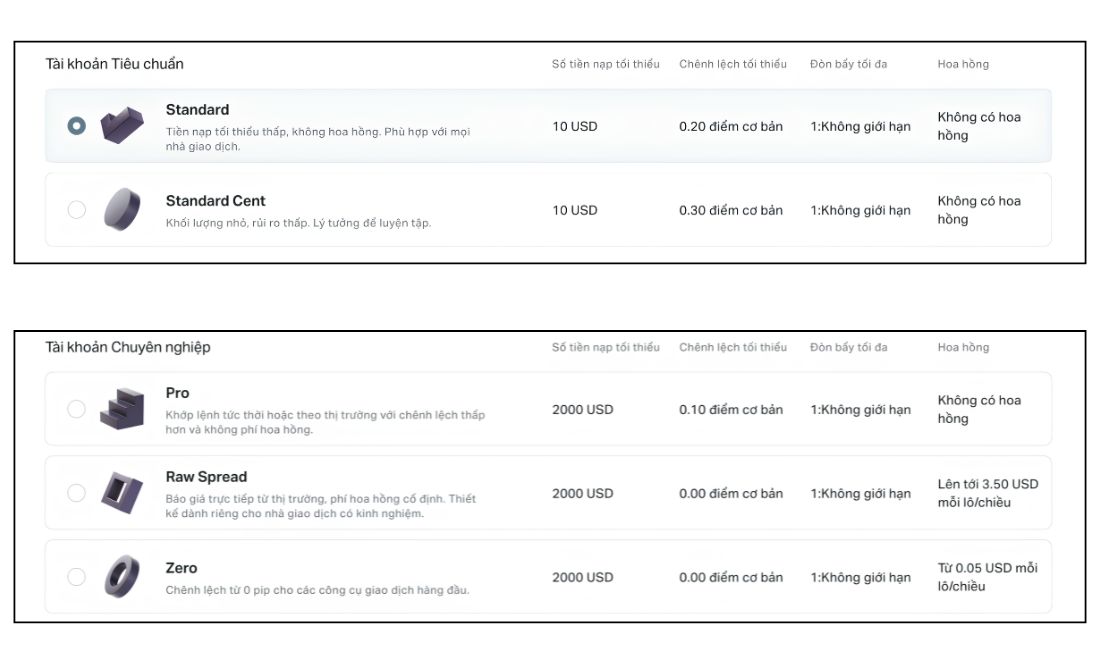Click the Standard account title
Viewport: 1100px width, 660px height.
[197, 110]
